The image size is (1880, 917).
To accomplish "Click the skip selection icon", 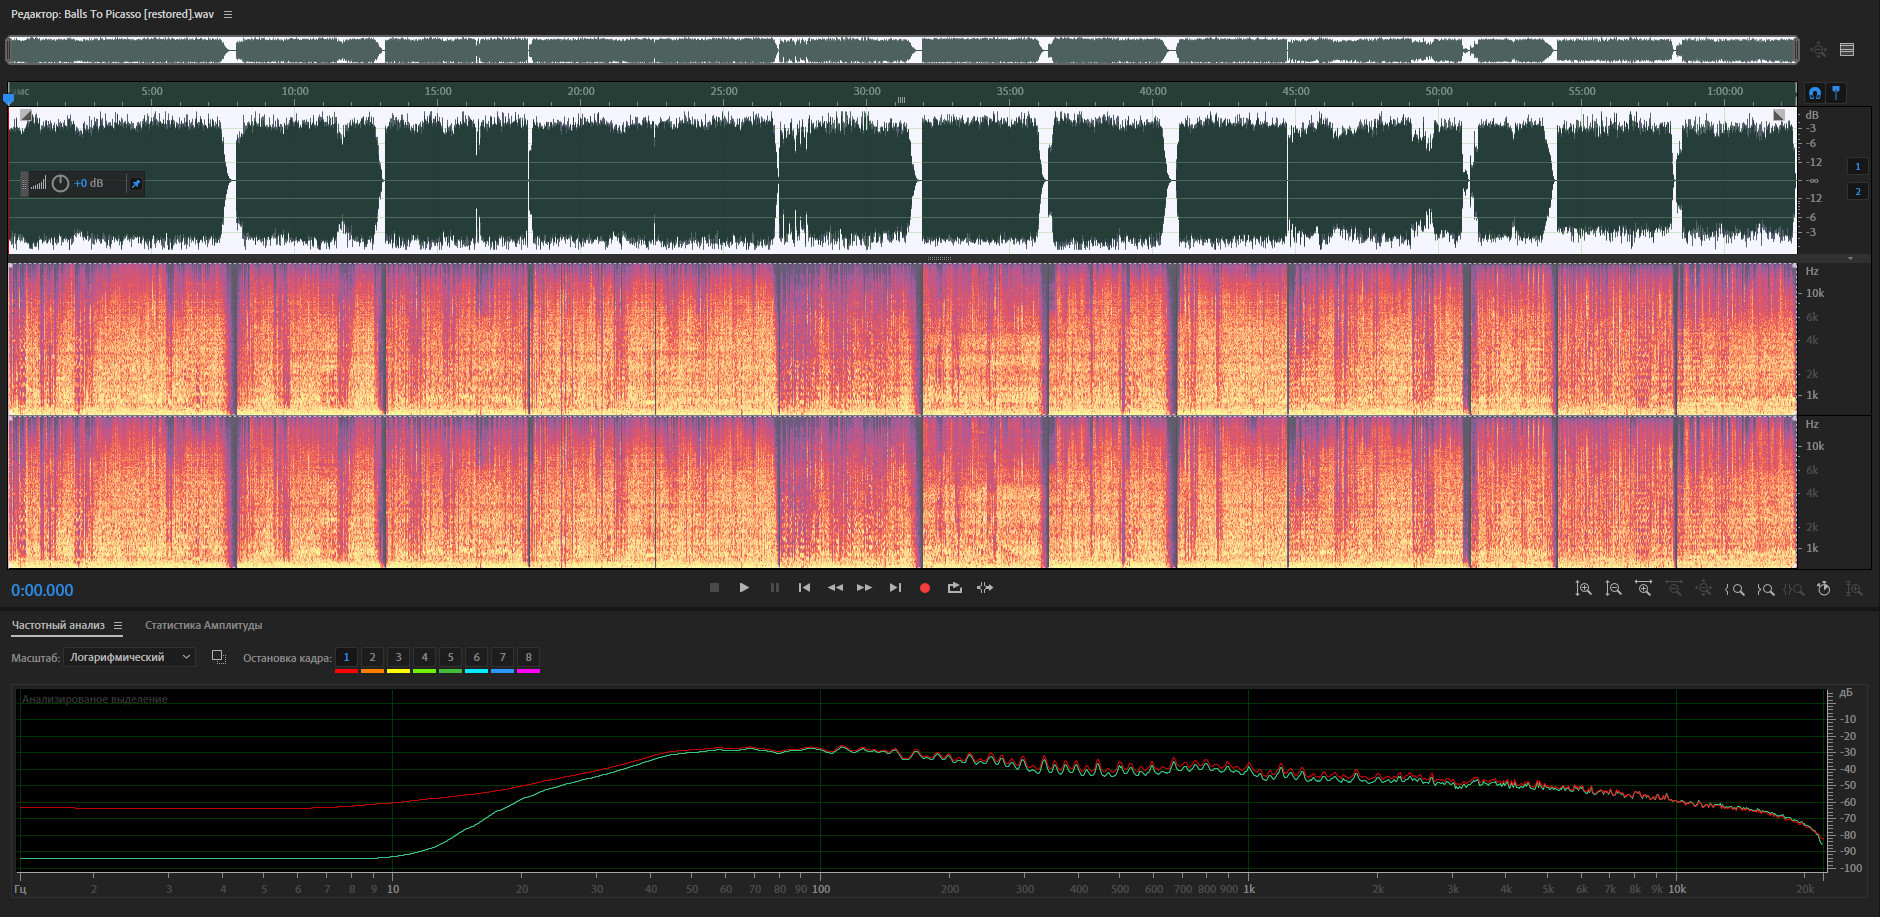I will click(985, 588).
